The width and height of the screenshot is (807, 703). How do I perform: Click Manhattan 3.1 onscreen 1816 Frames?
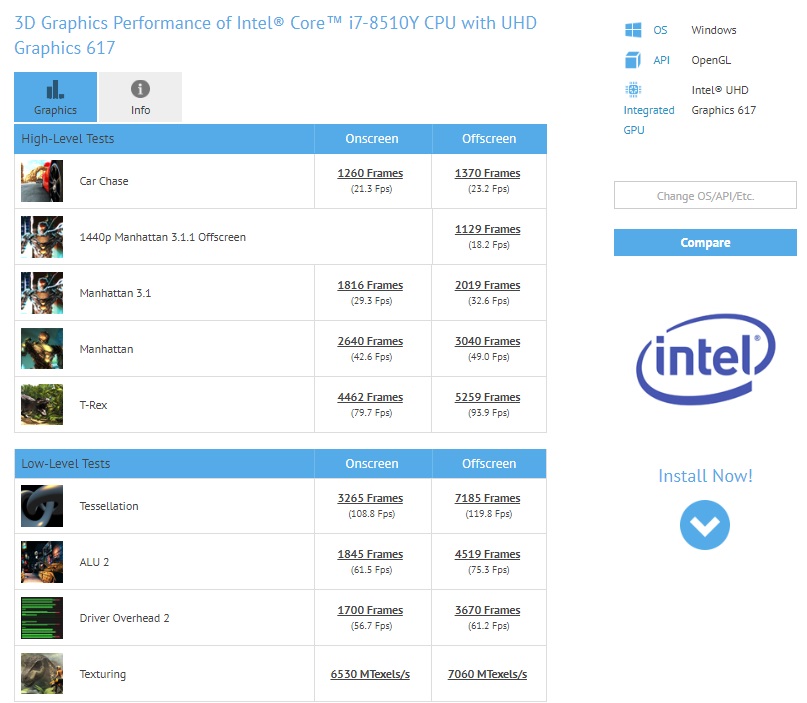coord(370,285)
